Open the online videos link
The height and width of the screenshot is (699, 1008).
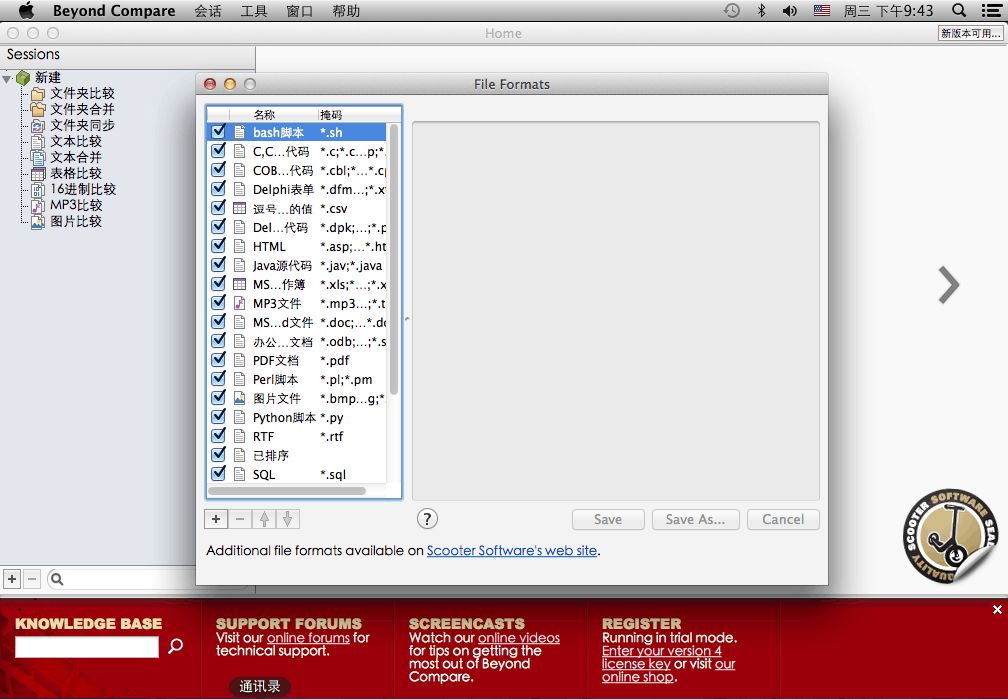[519, 638]
